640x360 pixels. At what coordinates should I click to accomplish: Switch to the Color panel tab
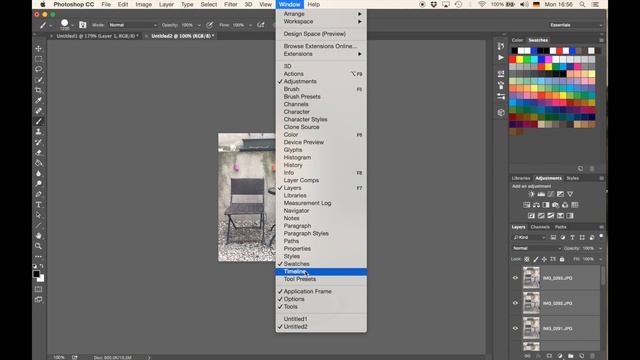tap(517, 40)
